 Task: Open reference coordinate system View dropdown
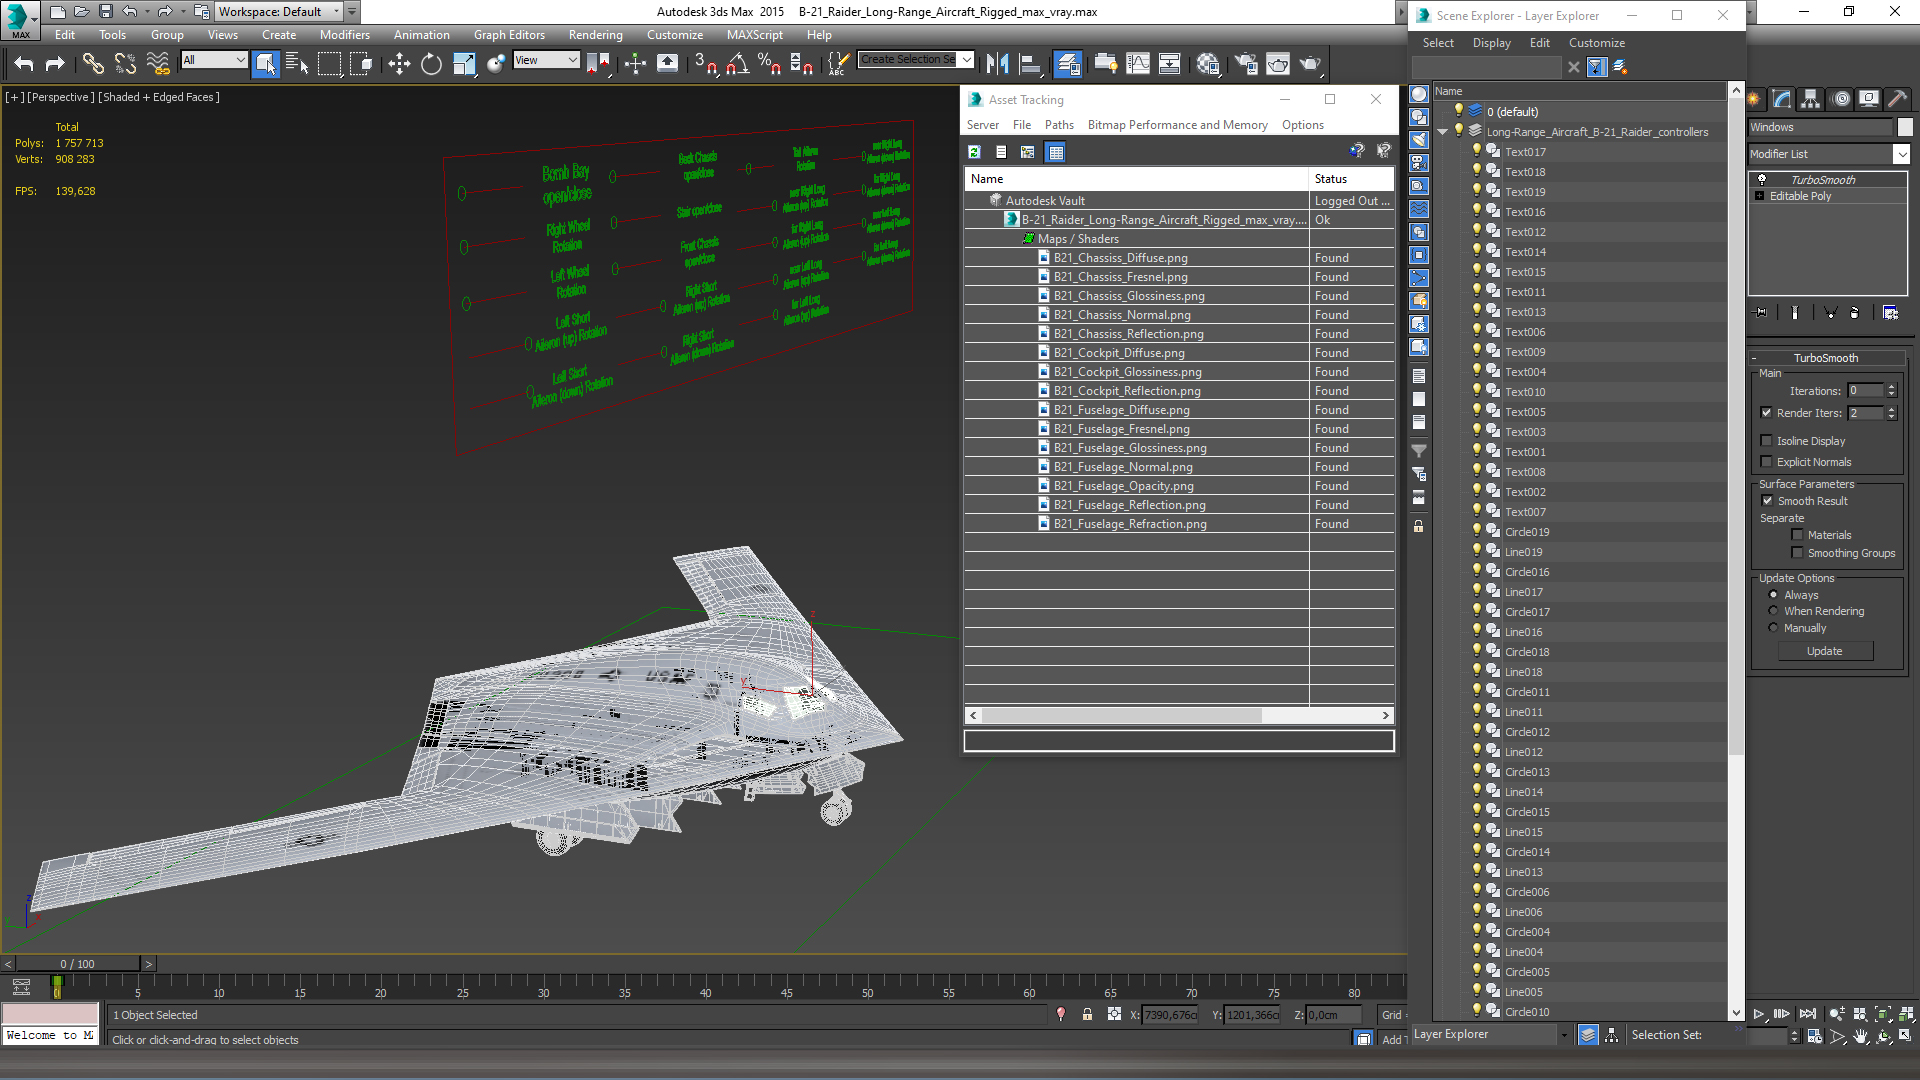coord(546,60)
